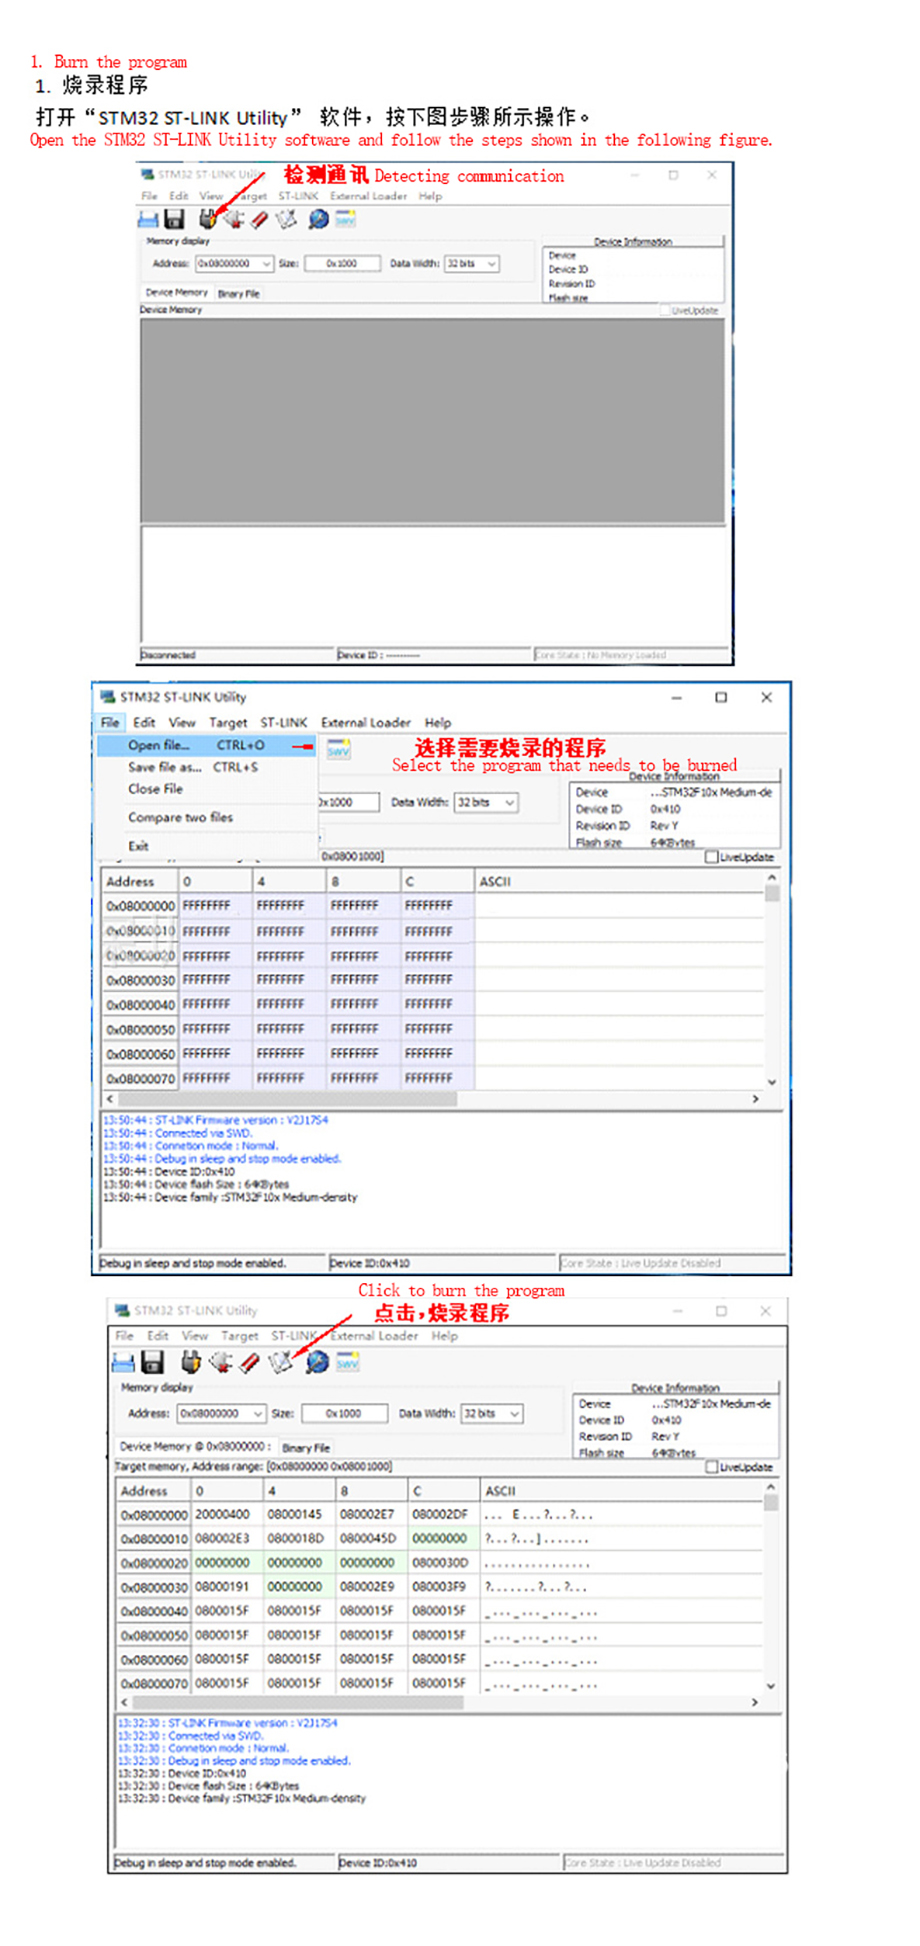Click ASCII column header in bottom window
The height and width of the screenshot is (1946, 920).
621,1490
